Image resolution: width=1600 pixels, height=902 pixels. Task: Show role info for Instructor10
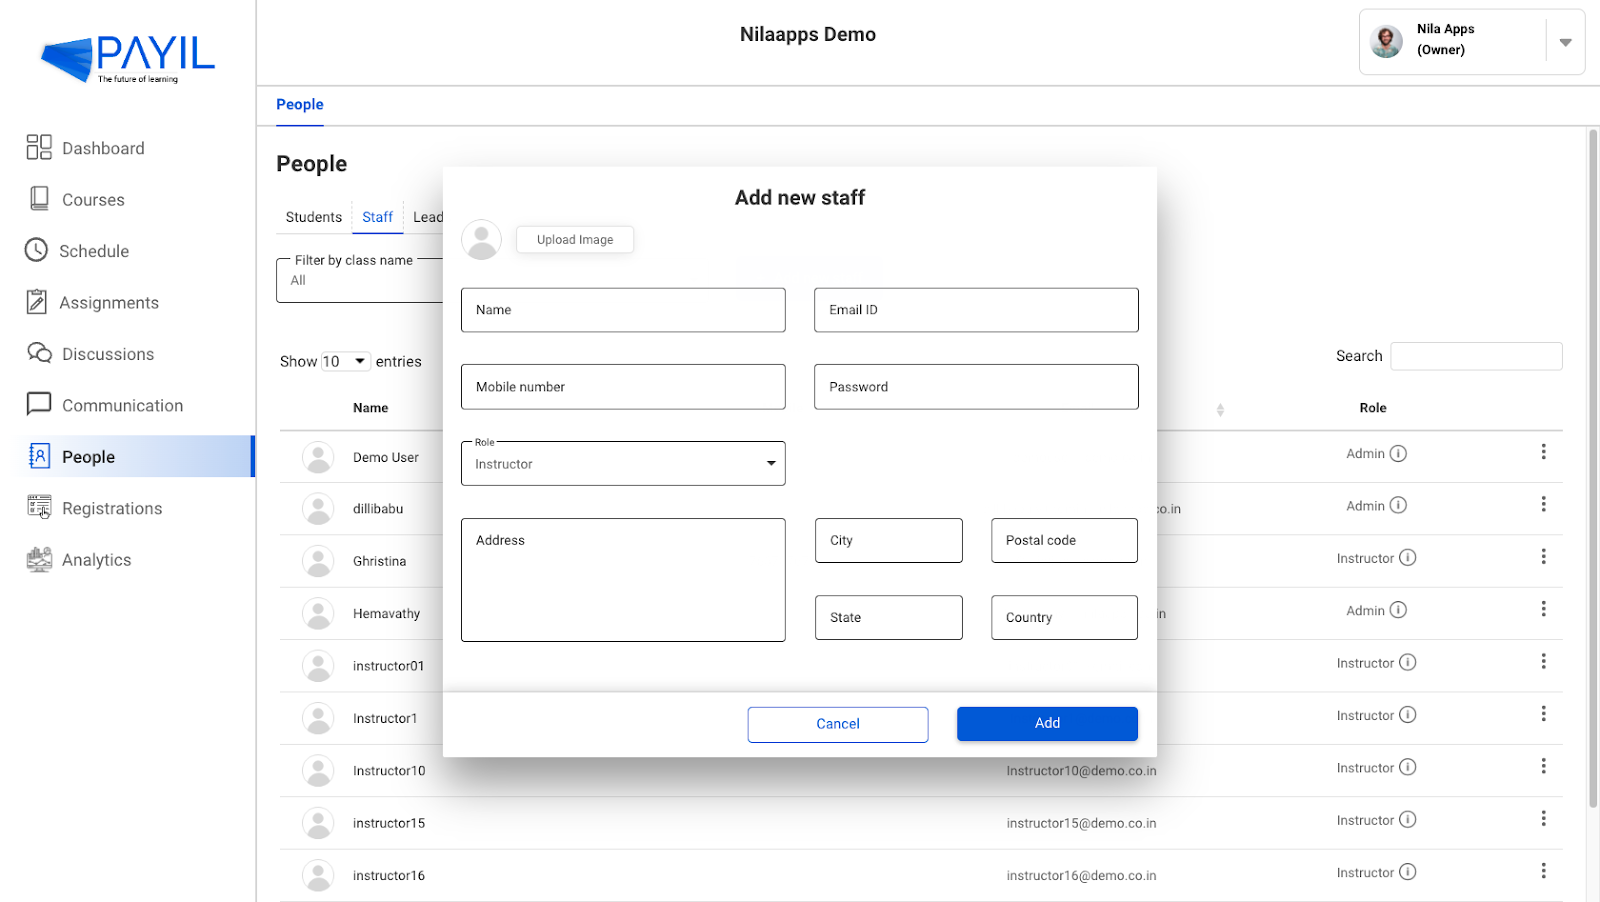(x=1407, y=767)
